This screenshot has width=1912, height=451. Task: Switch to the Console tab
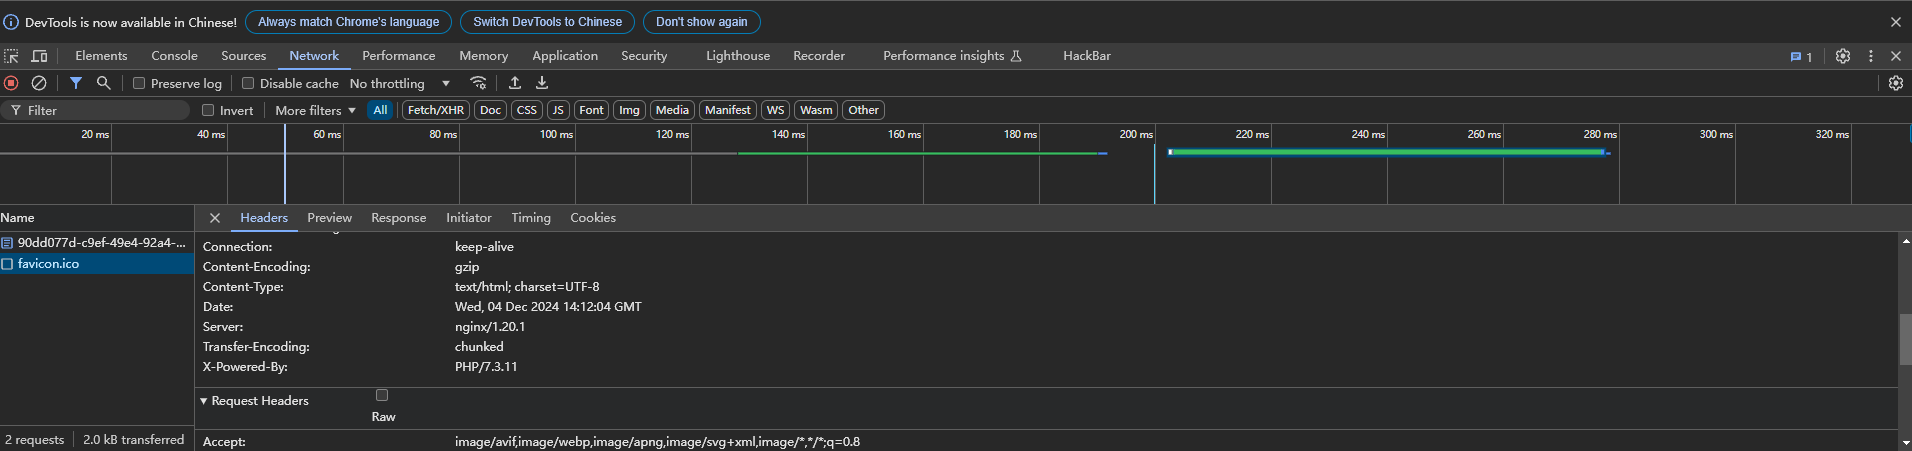click(x=174, y=56)
